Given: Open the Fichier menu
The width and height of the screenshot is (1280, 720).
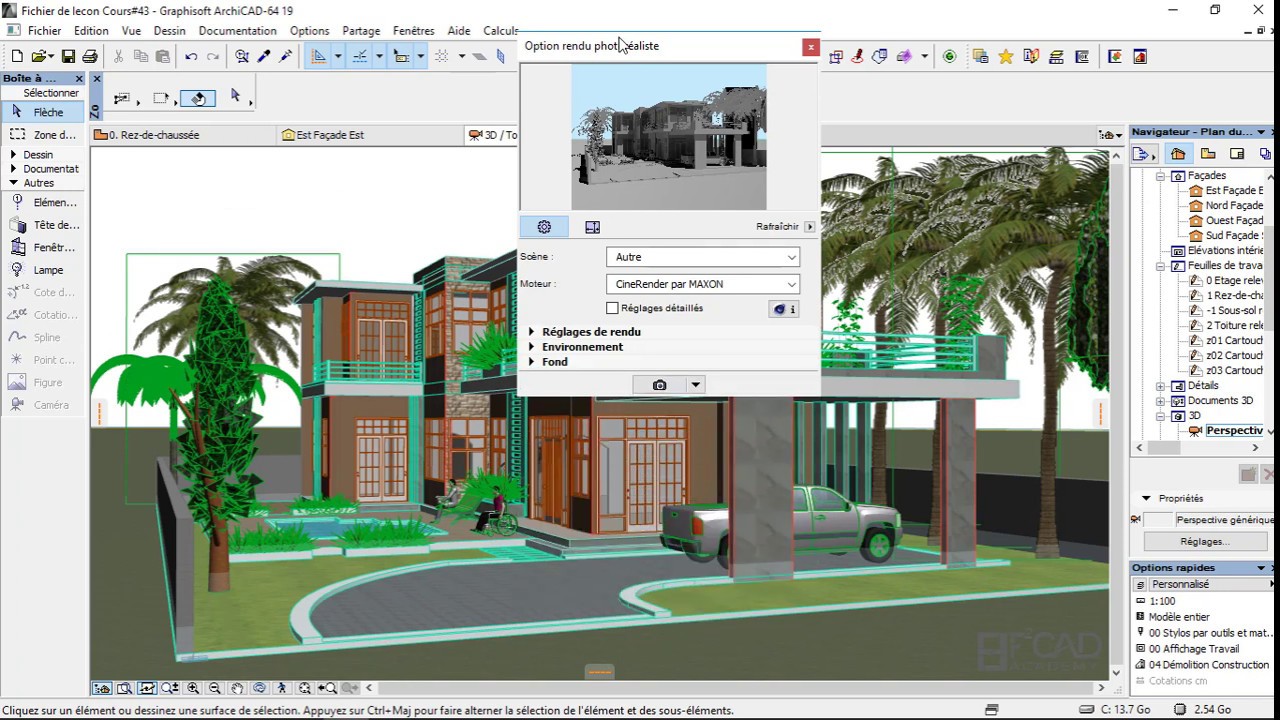Looking at the screenshot, I should pos(44,31).
